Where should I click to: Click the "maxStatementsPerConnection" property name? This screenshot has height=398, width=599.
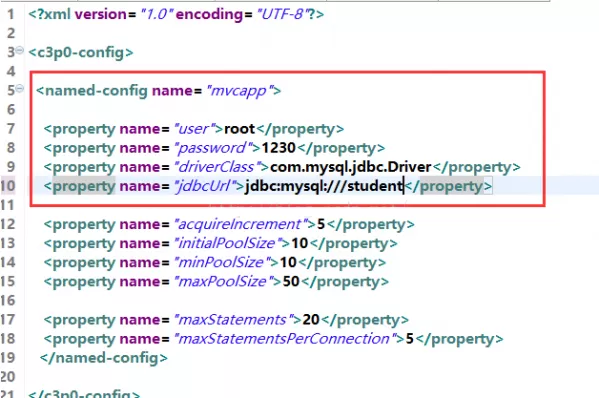285,339
